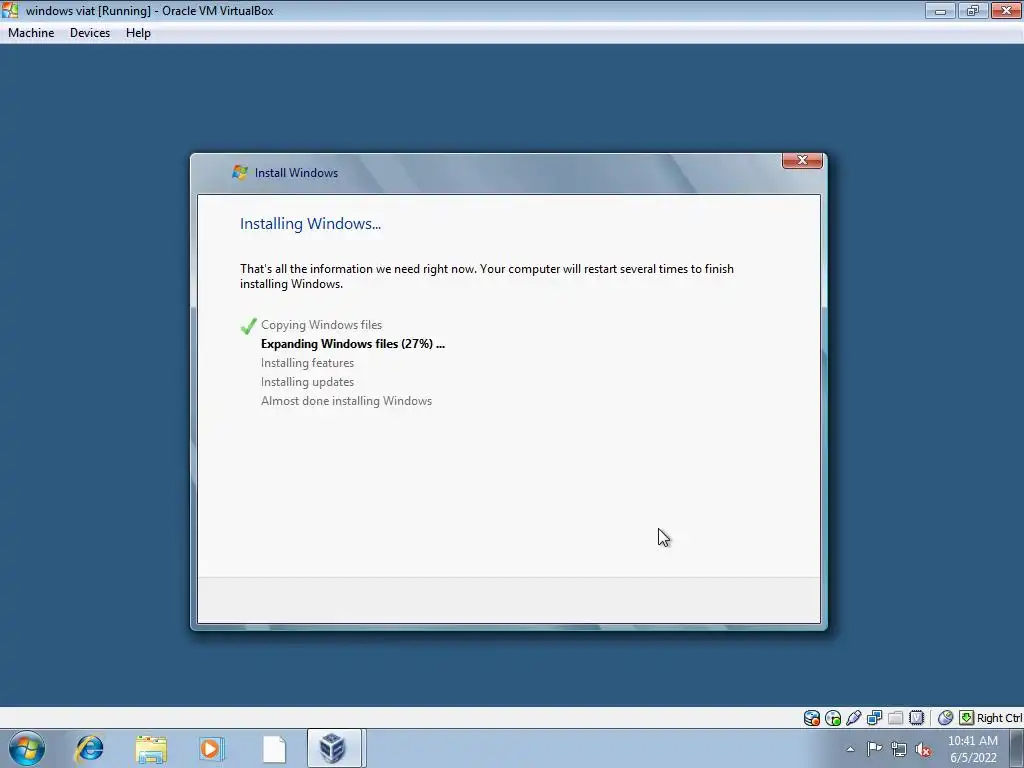
Task: Click the network adapters status icon
Action: 874,718
